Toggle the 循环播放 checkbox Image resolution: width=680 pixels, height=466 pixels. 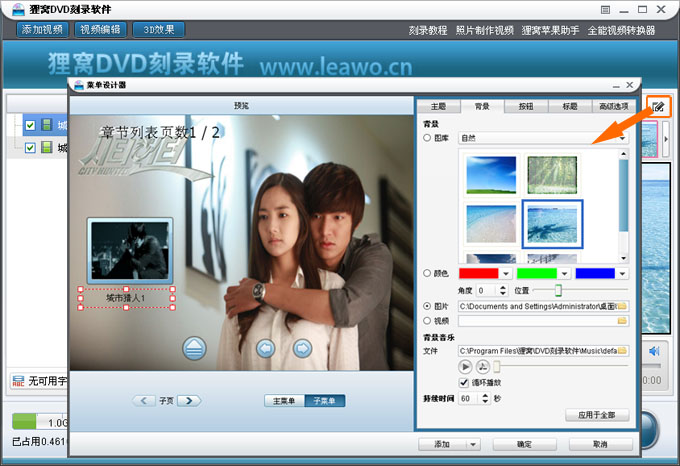coord(464,382)
